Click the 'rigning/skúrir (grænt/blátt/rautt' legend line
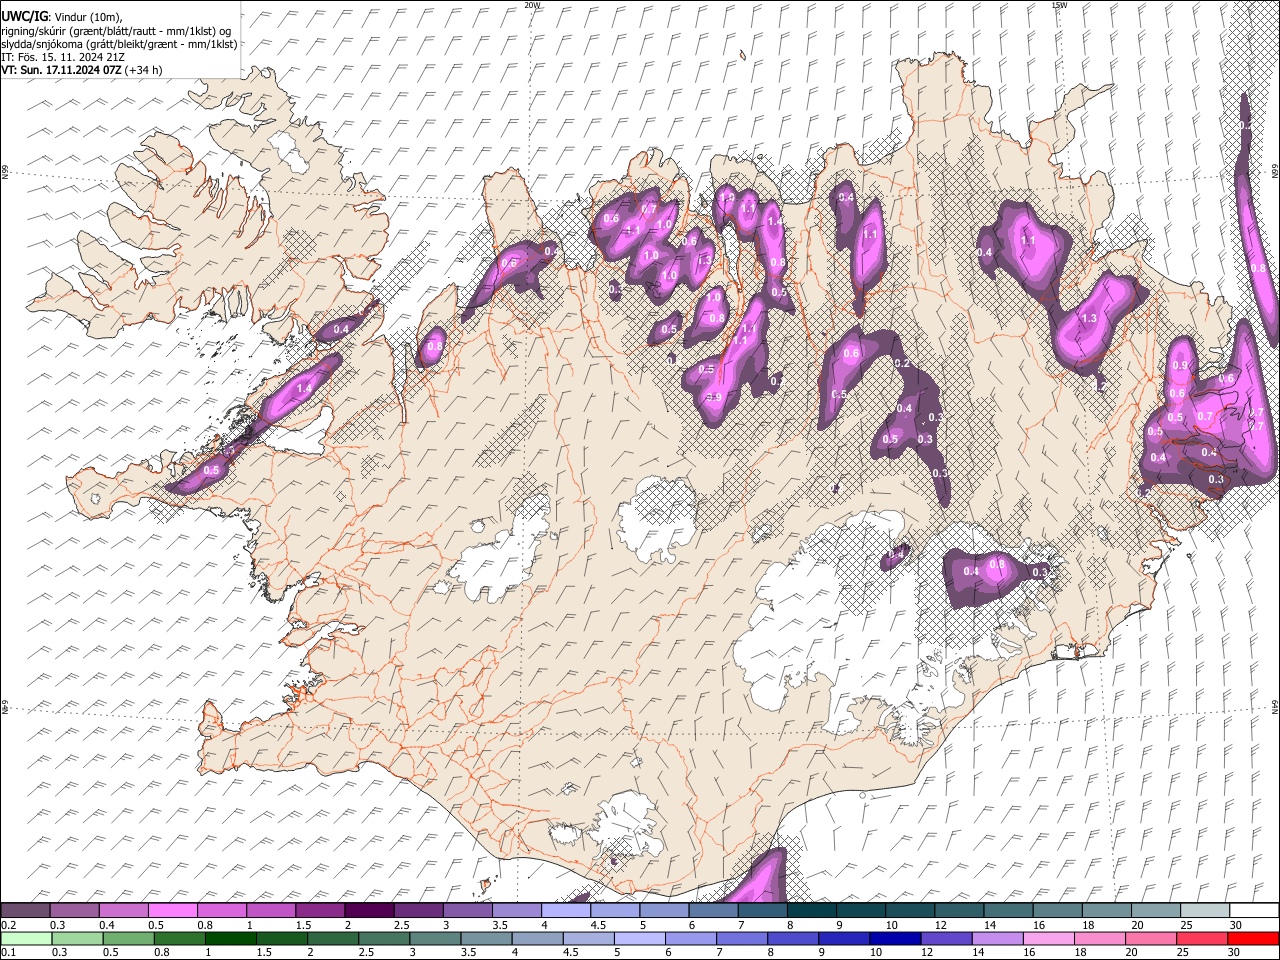 (116, 31)
